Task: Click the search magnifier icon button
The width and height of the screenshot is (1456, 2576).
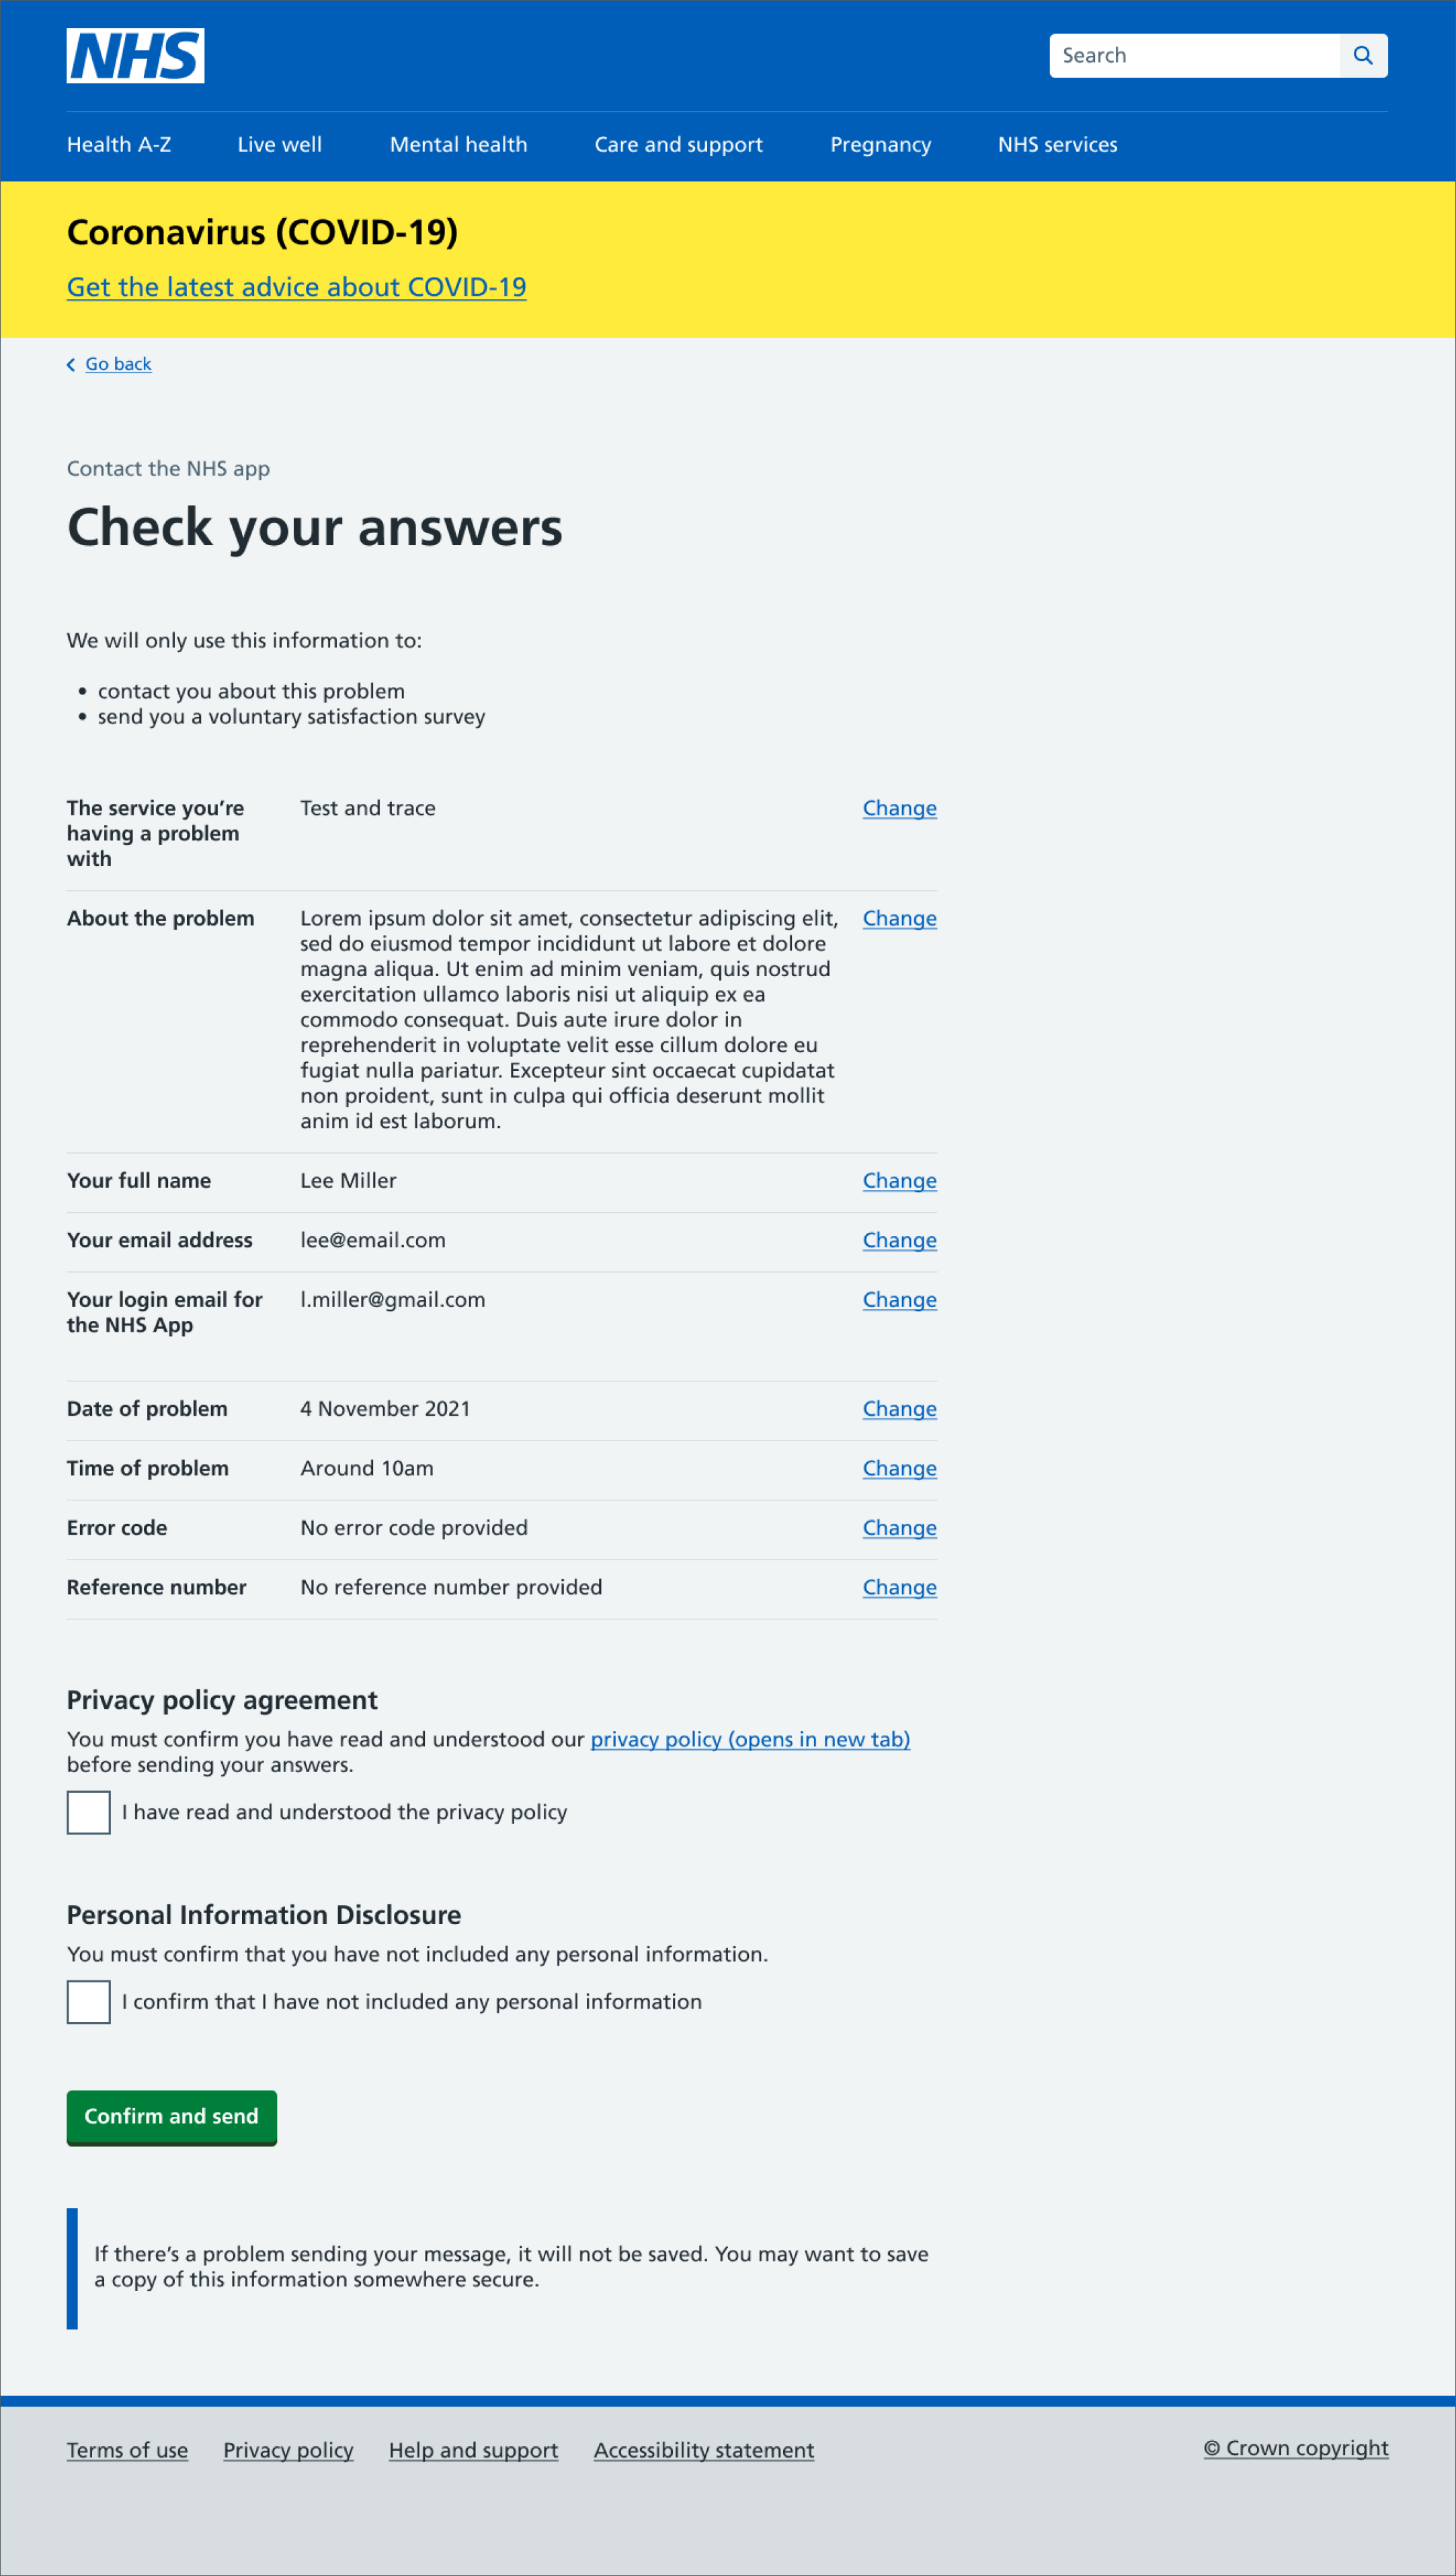Action: [1362, 56]
